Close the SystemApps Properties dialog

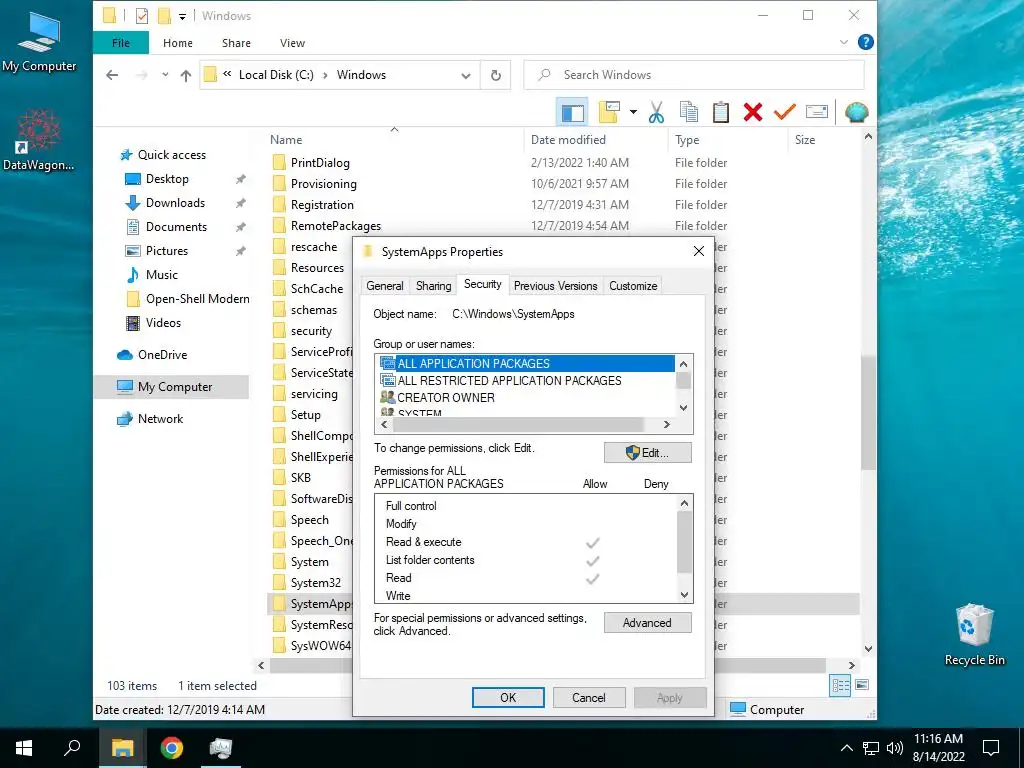698,251
